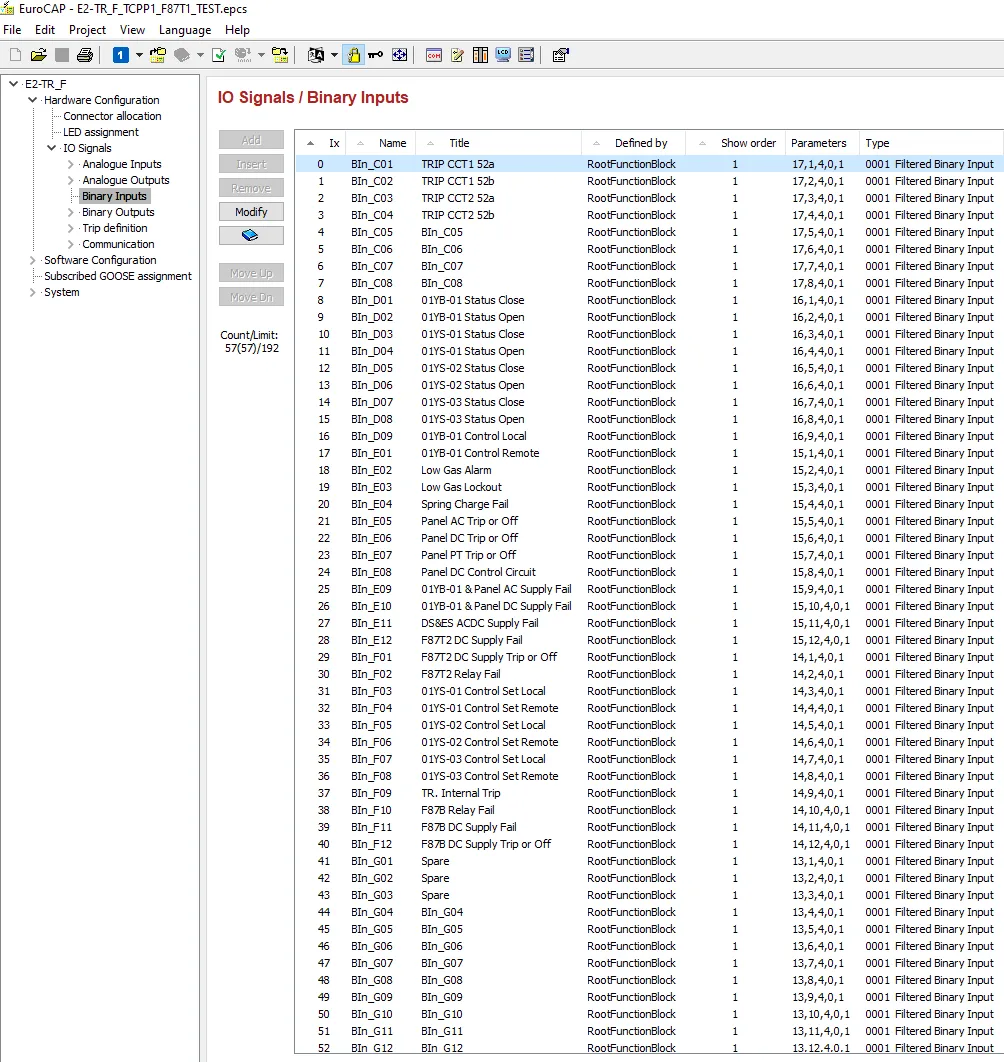Click the red COM window toolbar icon
1004x1062 pixels.
coord(434,55)
